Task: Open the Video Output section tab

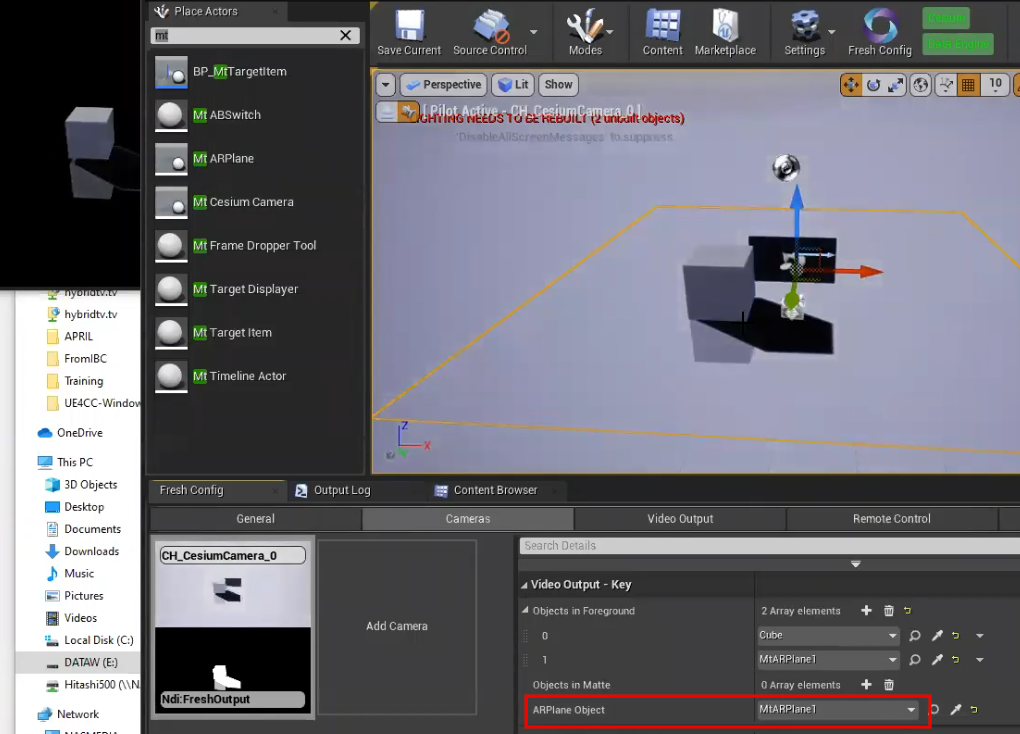Action: pos(680,519)
